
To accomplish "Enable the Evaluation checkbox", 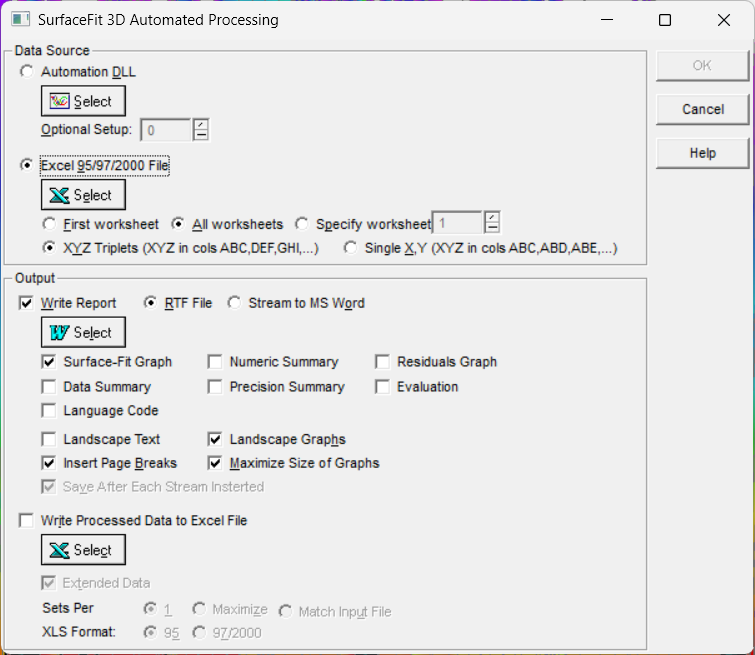I will click(x=382, y=387).
